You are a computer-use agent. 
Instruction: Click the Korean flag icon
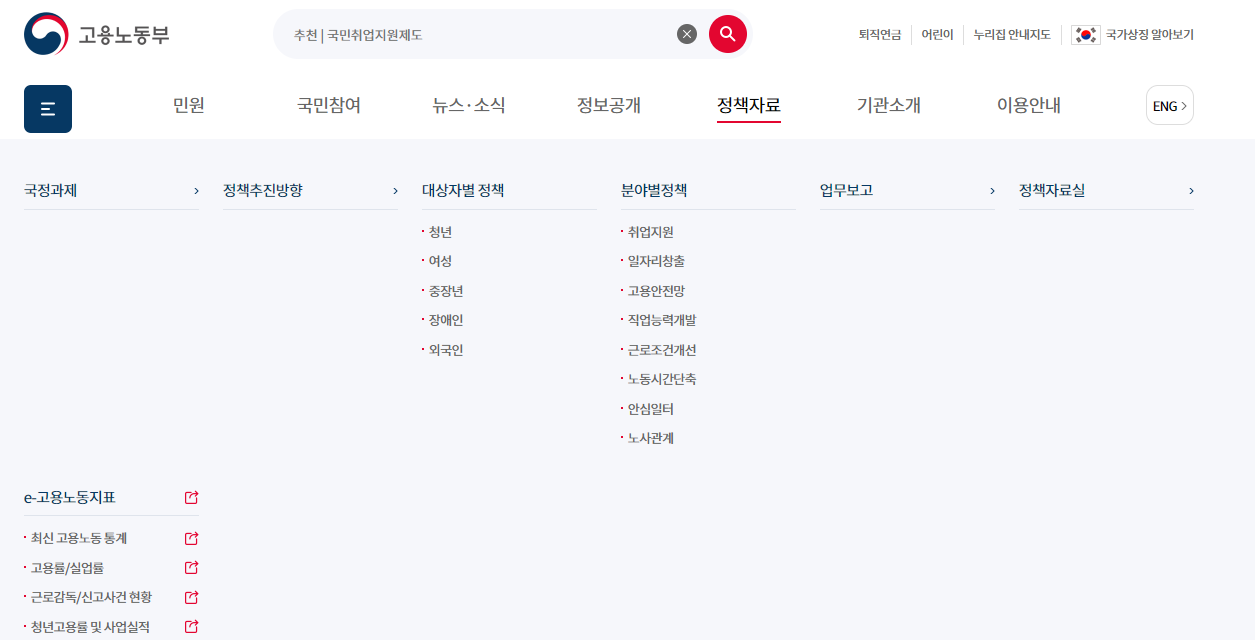click(1086, 35)
